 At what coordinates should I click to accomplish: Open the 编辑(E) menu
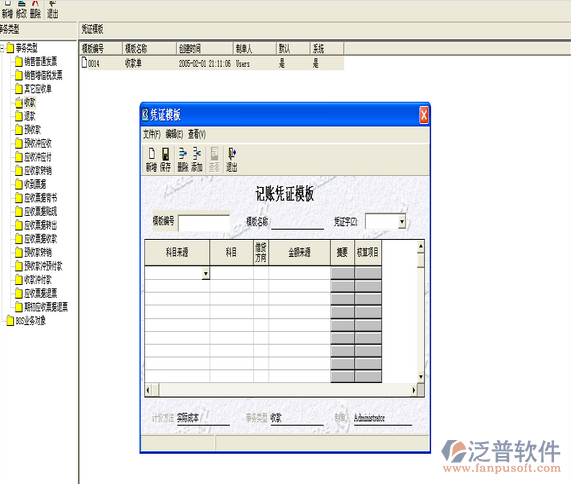pos(174,134)
